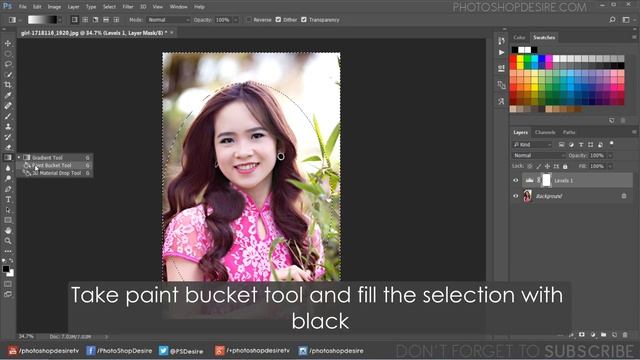Lock all on the layer with the padlock icon
This screenshot has width=640, height=360.
(565, 167)
